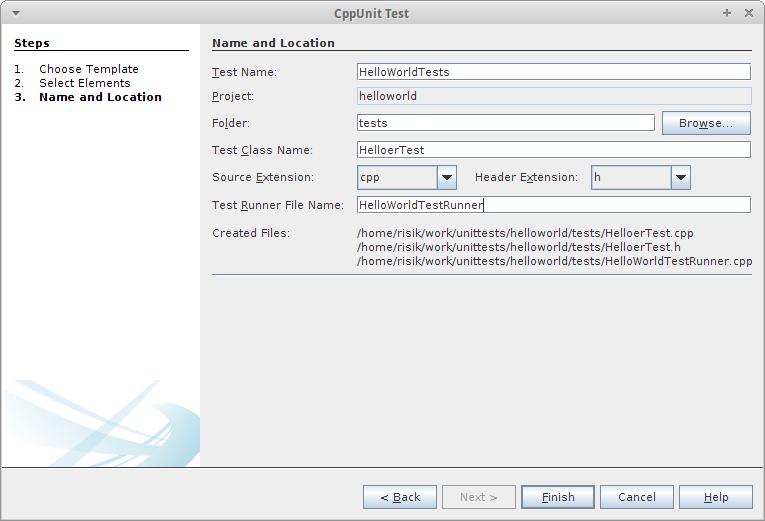
Task: Cancel the CppUnit Test wizard
Action: point(637,497)
